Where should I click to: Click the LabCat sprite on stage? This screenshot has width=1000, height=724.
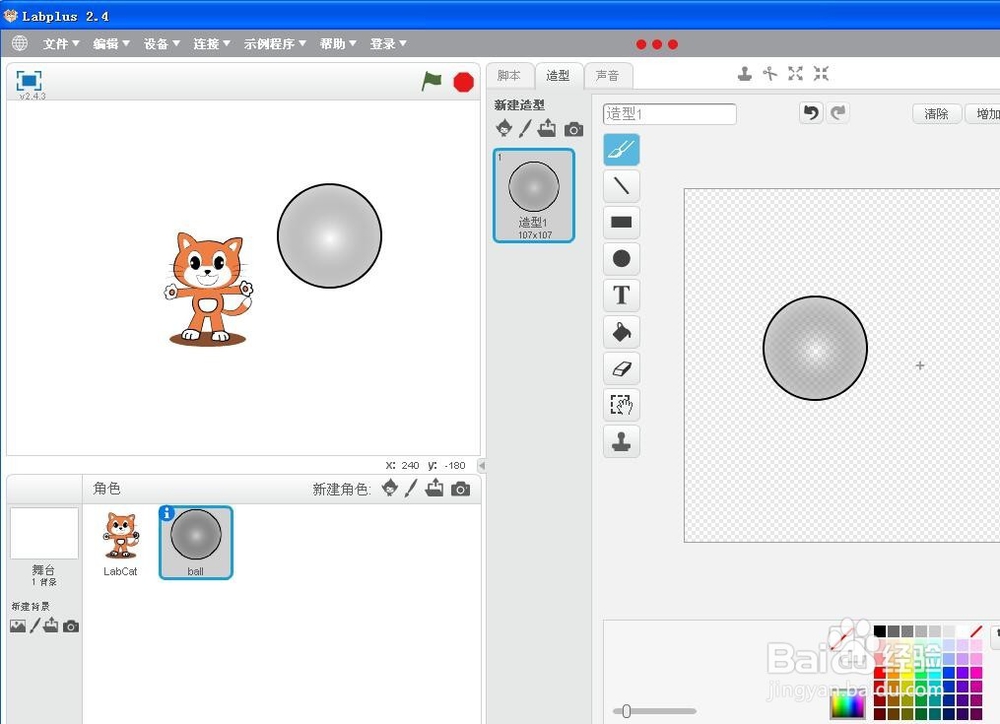208,289
